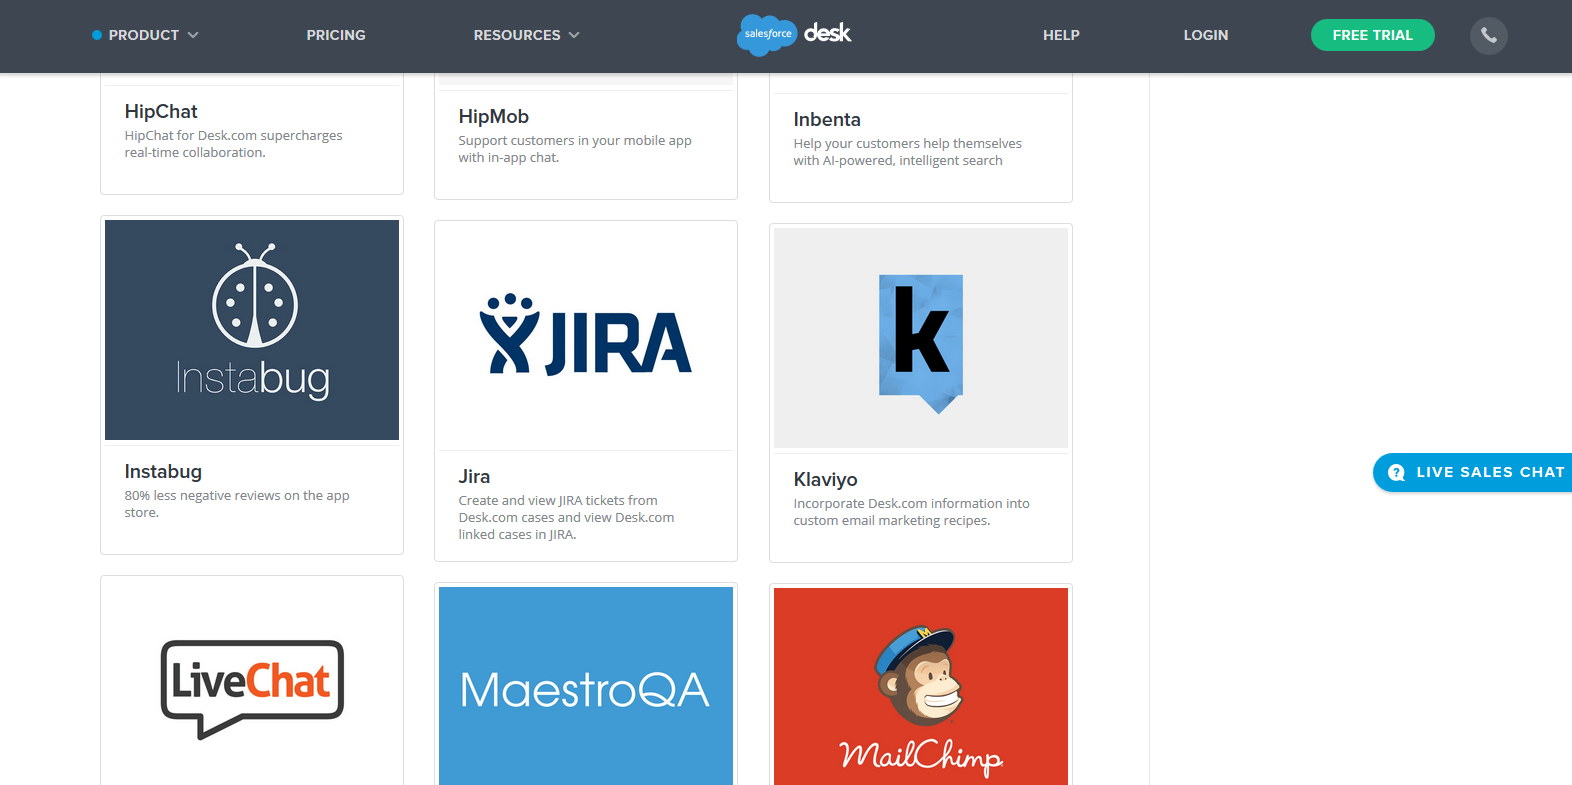Open the Instabug ladybug logo tile

252,330
